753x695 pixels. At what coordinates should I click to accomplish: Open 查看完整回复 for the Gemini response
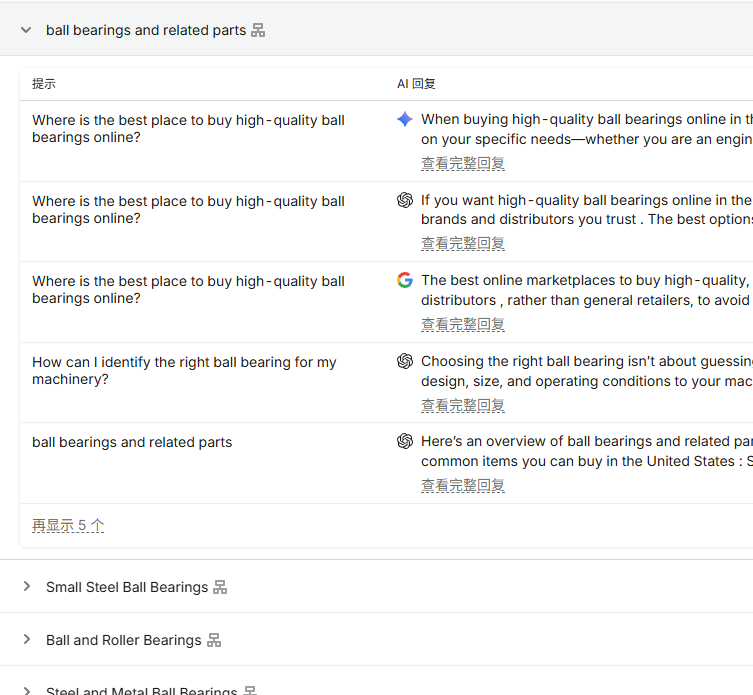462,163
